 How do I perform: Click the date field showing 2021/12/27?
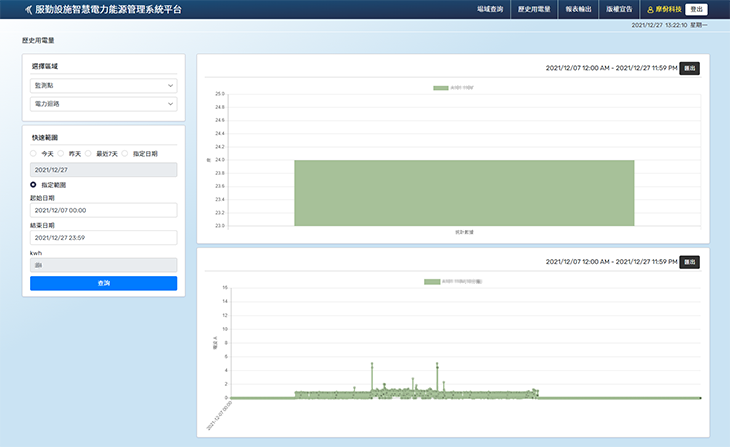tap(103, 170)
